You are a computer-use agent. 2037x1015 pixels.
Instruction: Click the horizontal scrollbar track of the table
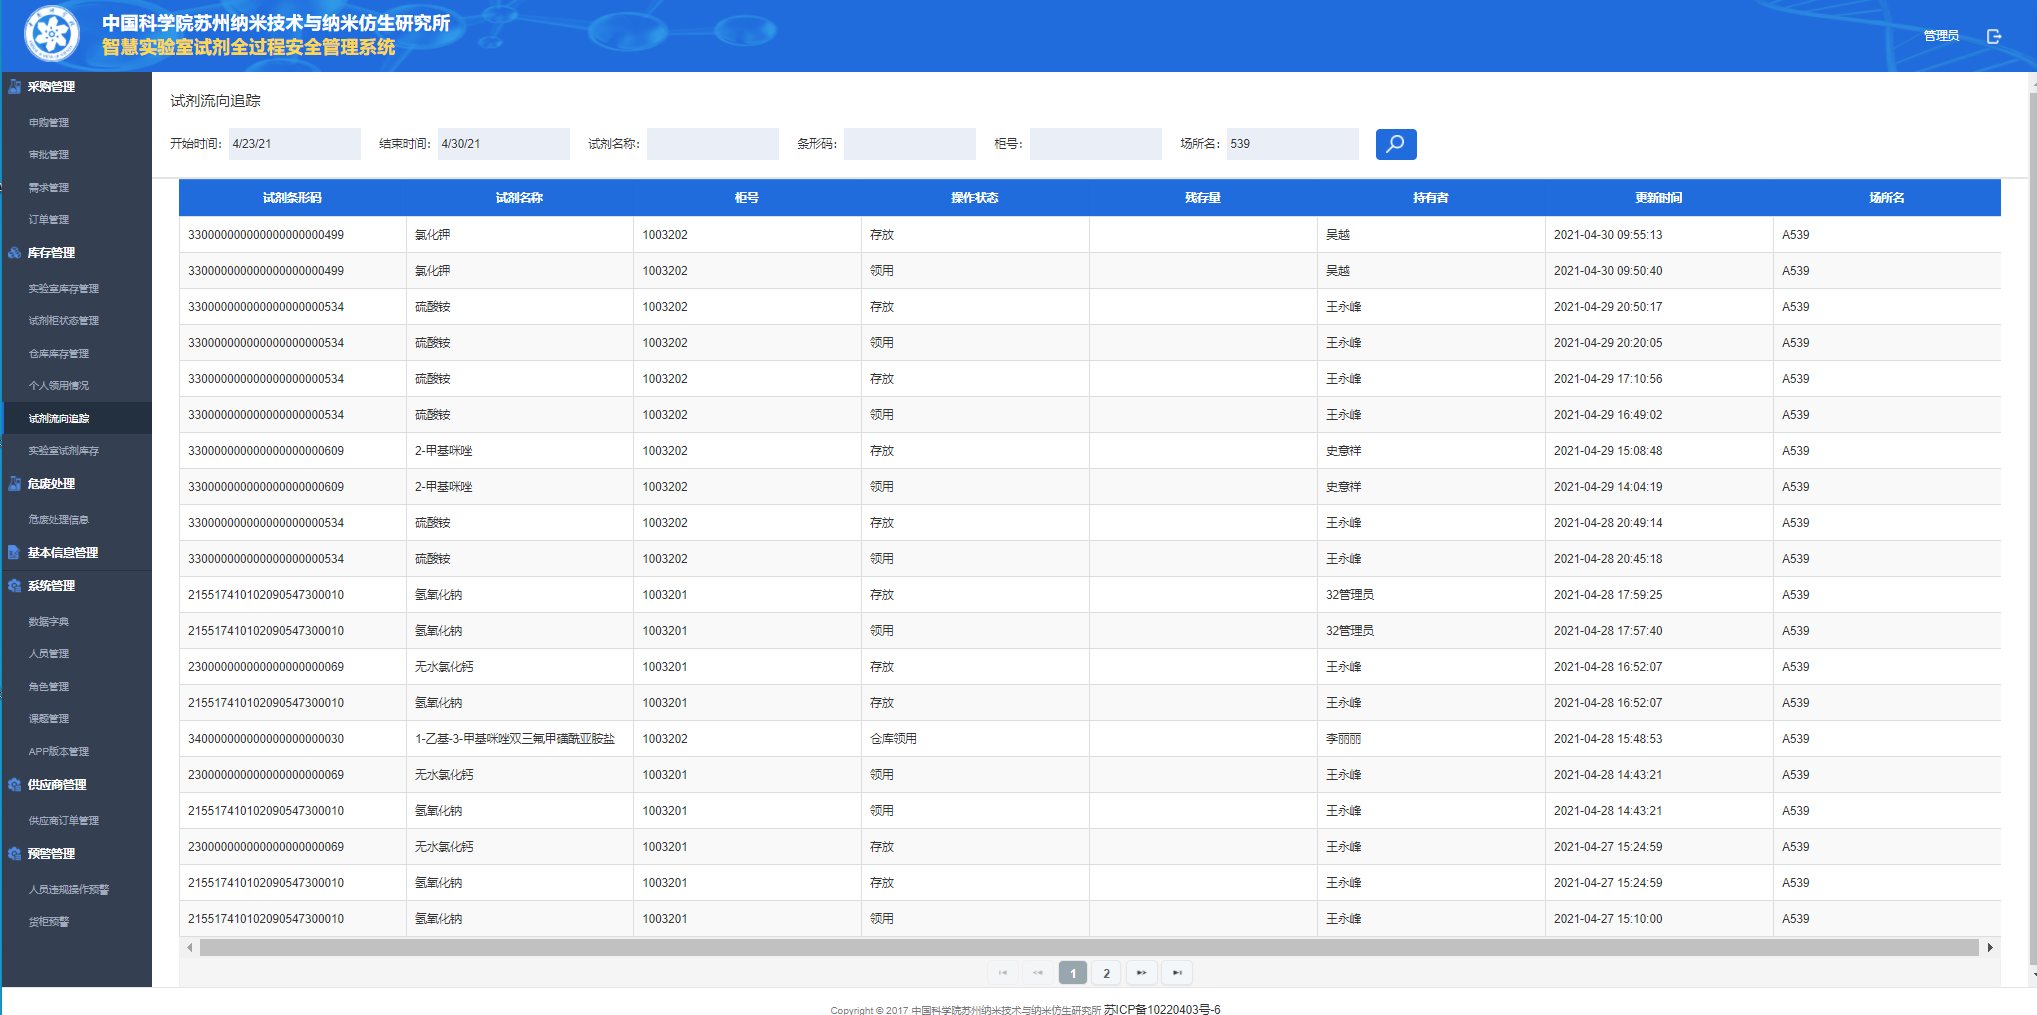pyautogui.click(x=1089, y=947)
